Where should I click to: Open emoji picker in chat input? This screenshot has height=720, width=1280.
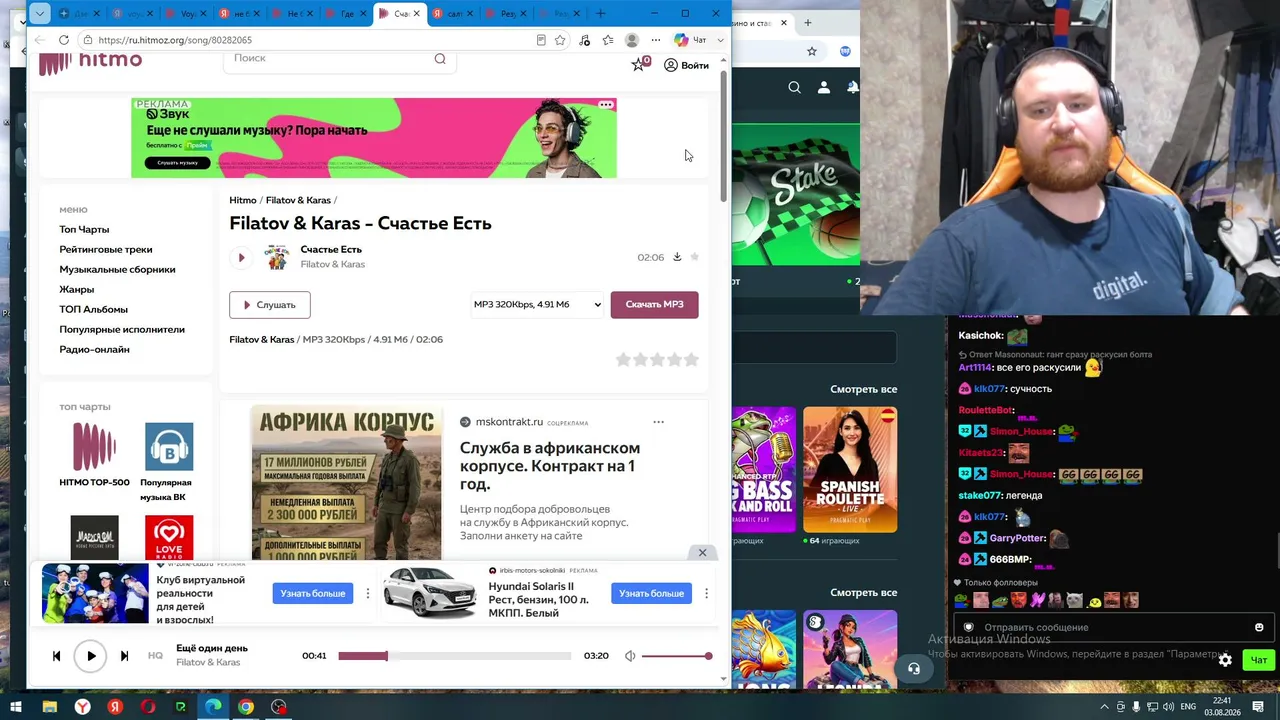[1259, 627]
